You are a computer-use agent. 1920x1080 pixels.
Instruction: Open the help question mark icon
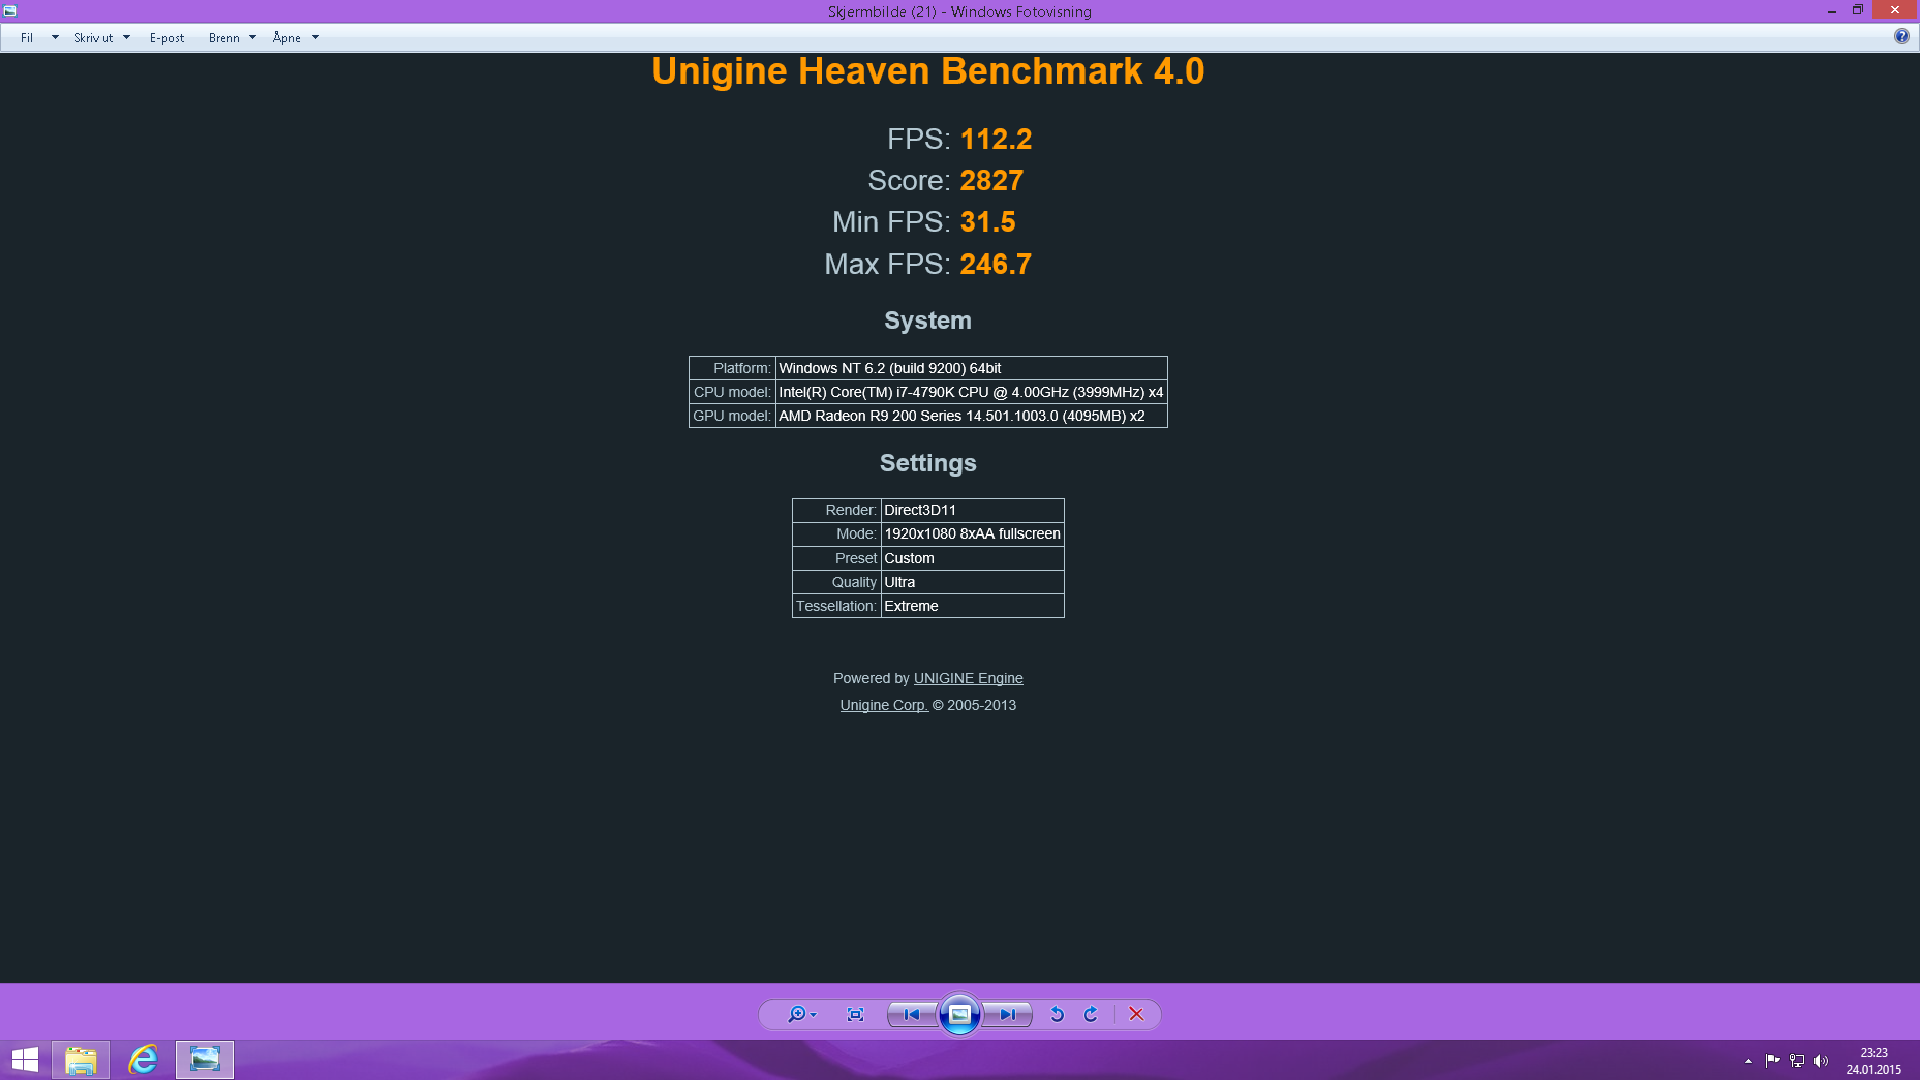tap(1901, 36)
